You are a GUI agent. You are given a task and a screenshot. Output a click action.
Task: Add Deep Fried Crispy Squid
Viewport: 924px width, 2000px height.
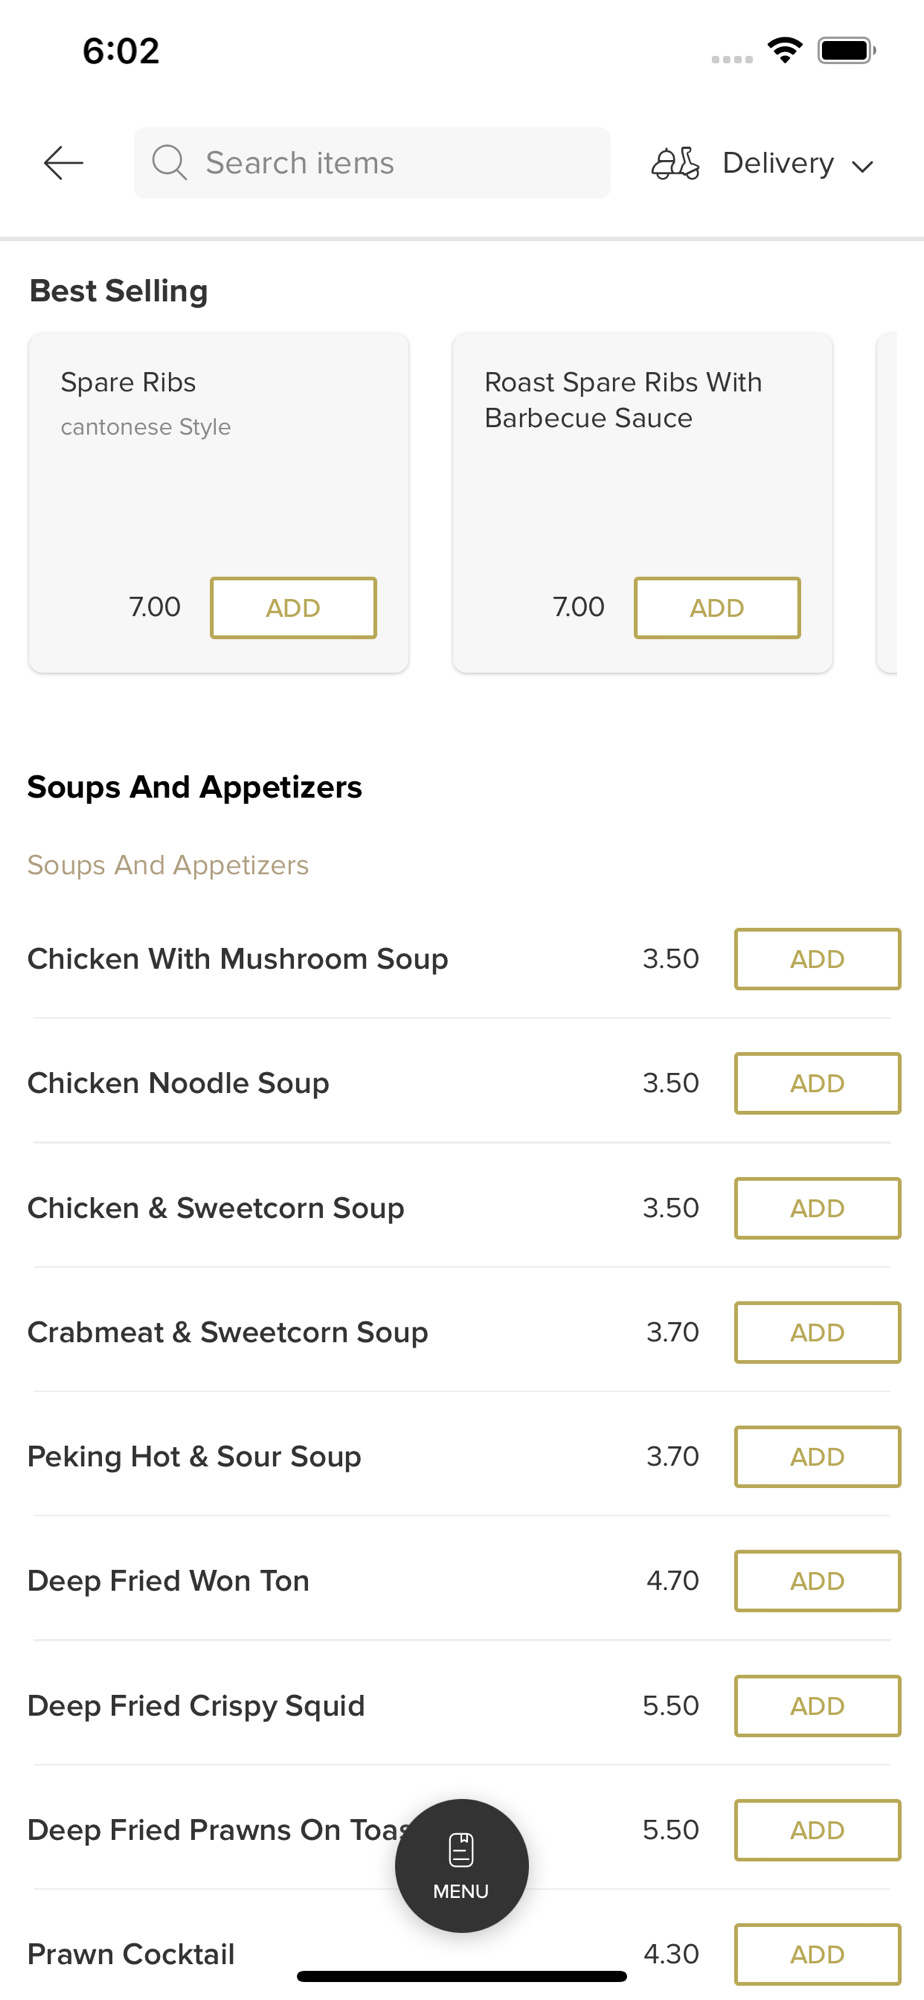tap(817, 1706)
